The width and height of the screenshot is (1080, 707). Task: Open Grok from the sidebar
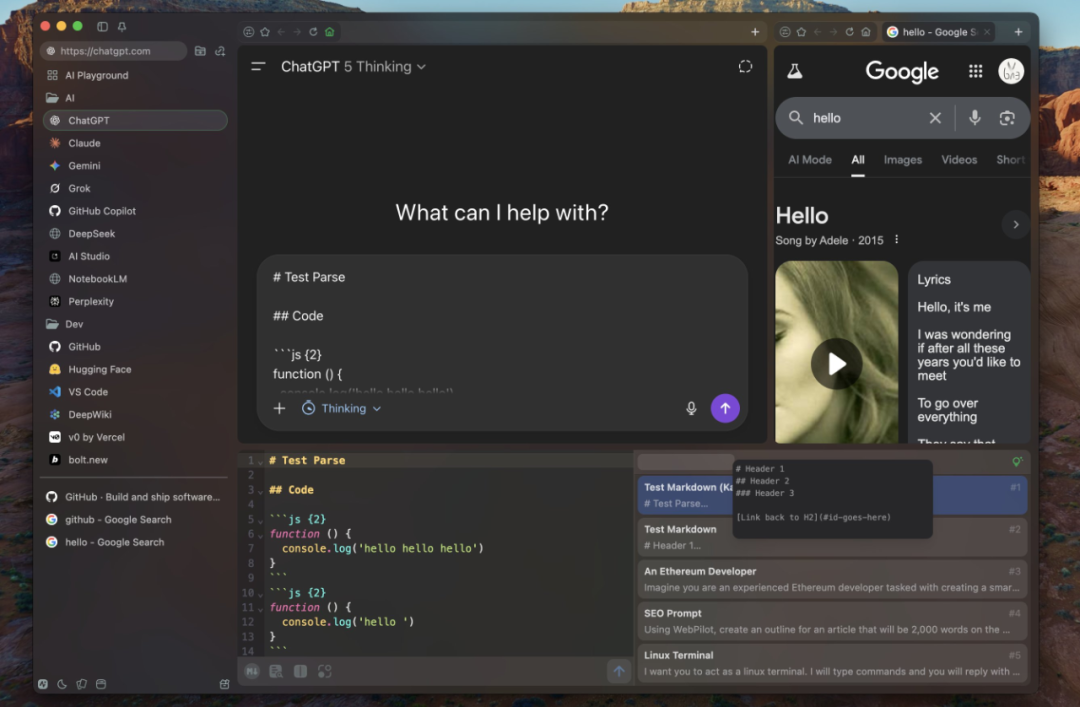(x=135, y=188)
